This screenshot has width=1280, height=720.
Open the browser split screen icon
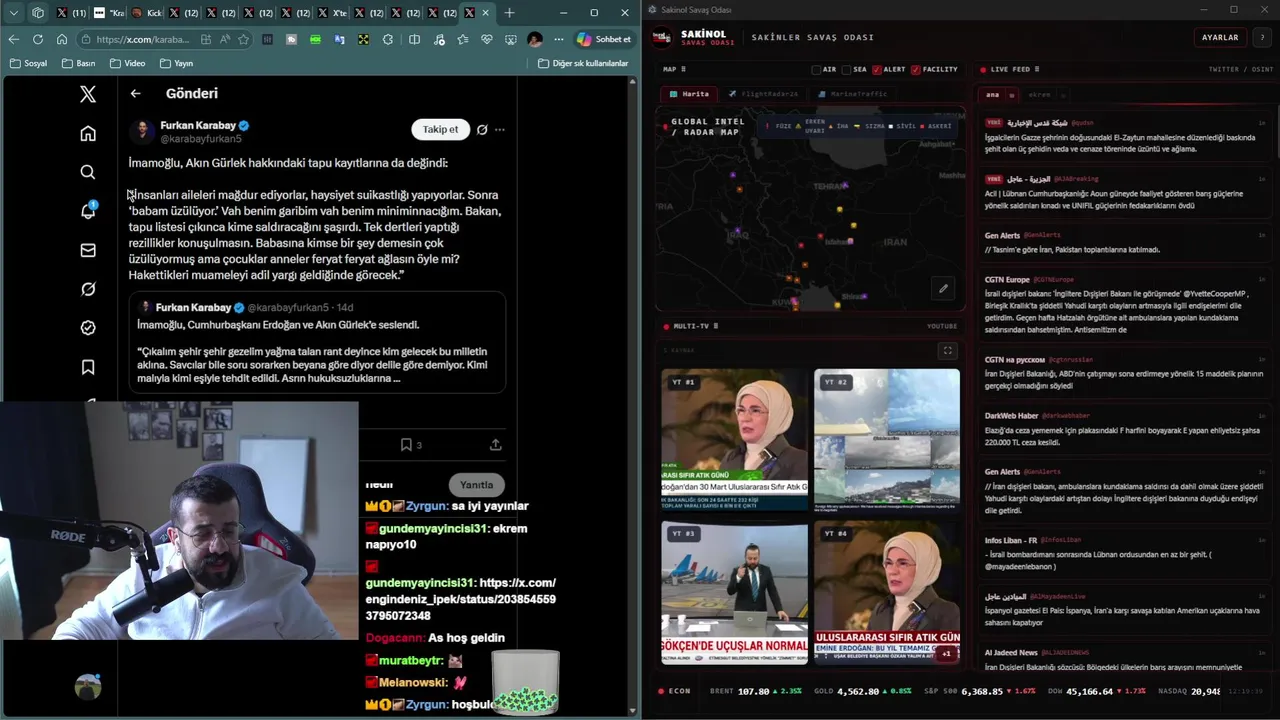click(x=414, y=39)
